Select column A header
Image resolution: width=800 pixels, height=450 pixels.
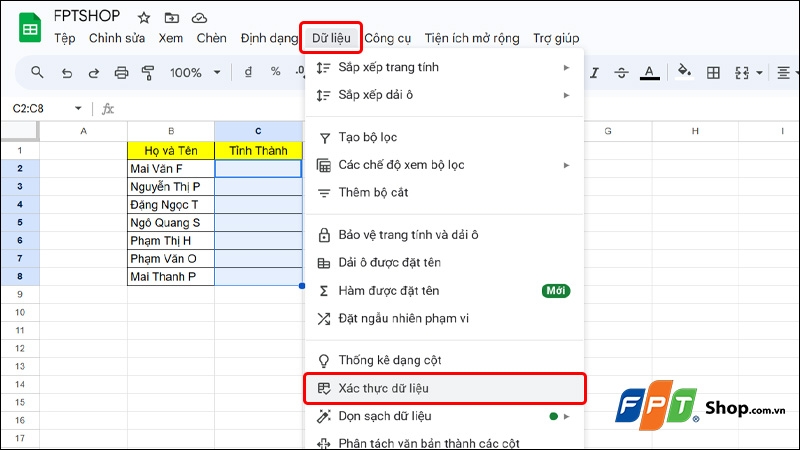point(84,131)
